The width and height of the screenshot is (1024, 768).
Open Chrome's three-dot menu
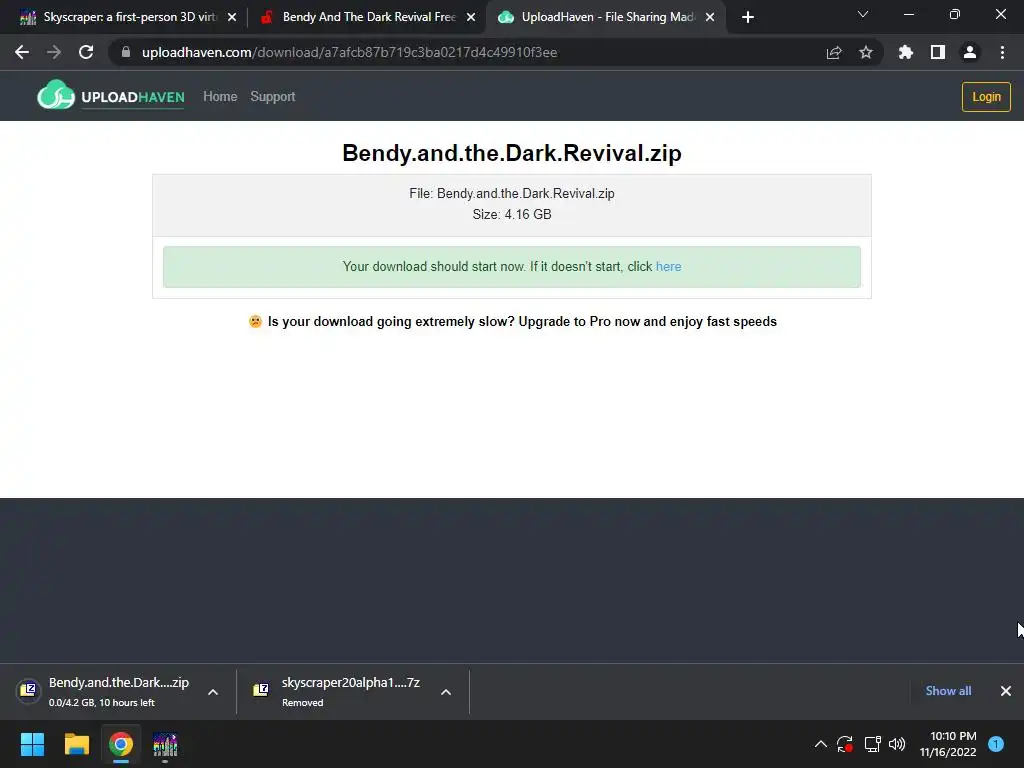coord(1002,52)
